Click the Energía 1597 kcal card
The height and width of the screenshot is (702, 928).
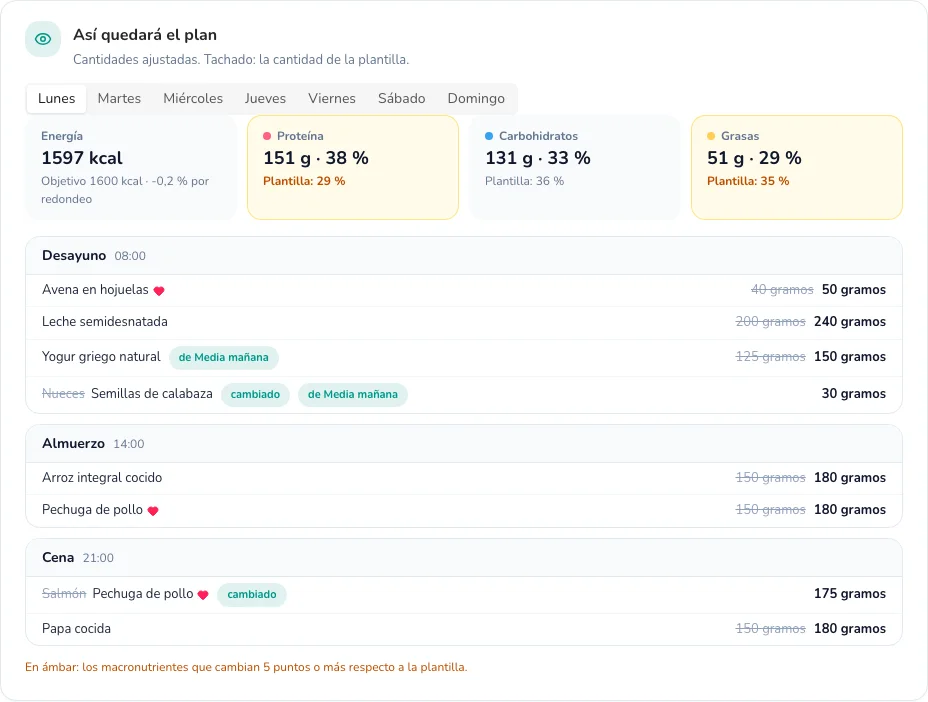pyautogui.click(x=131, y=168)
